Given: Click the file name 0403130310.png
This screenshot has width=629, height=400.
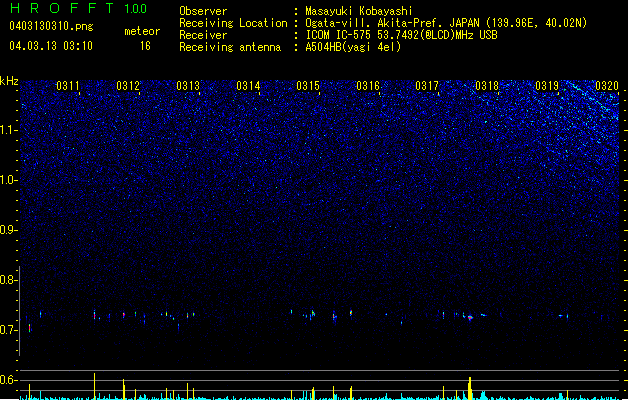Looking at the screenshot, I should (51, 26).
